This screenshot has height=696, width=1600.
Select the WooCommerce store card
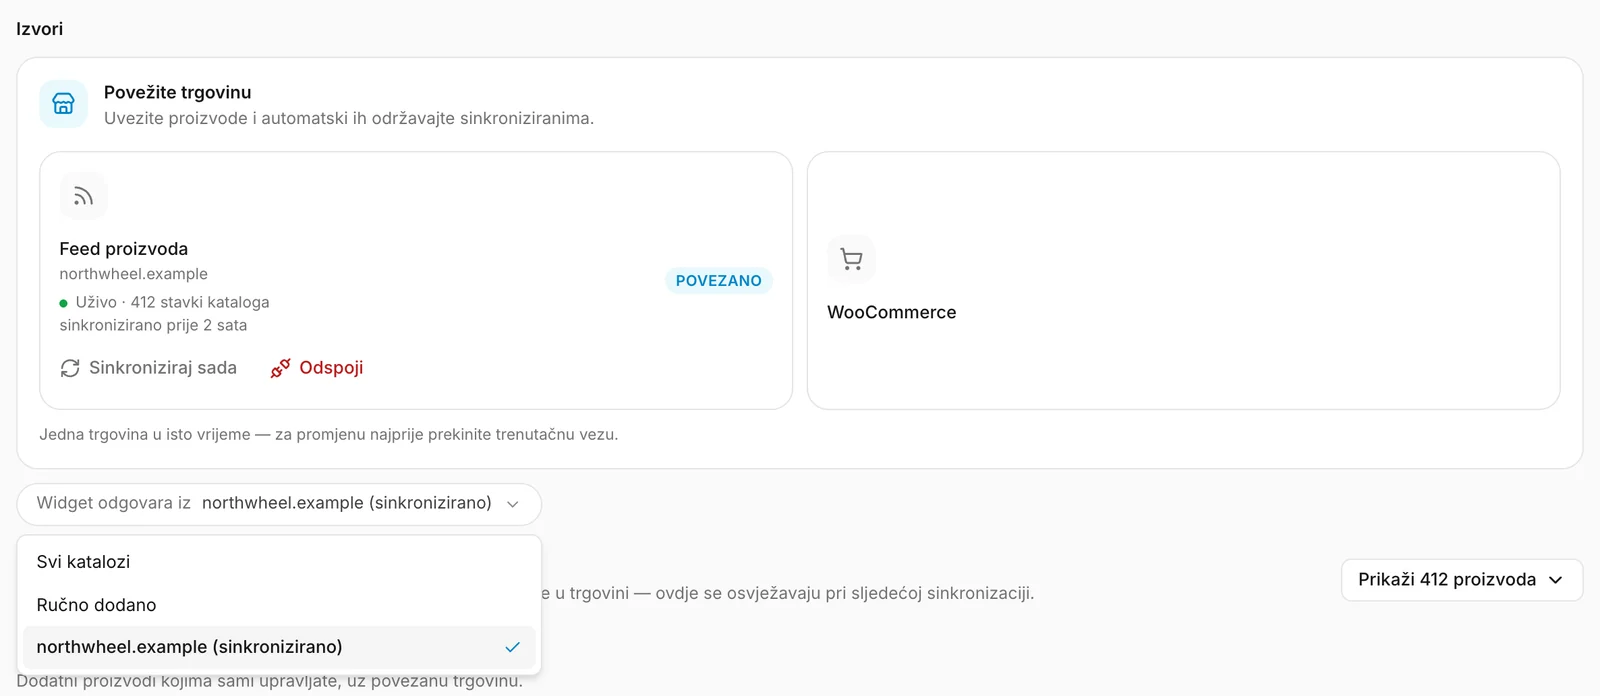click(x=1183, y=280)
